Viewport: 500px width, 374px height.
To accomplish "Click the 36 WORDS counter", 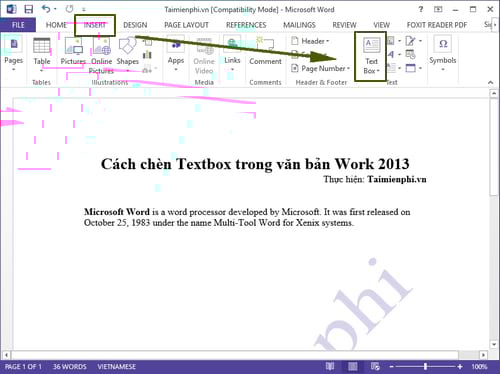I will click(x=69, y=367).
